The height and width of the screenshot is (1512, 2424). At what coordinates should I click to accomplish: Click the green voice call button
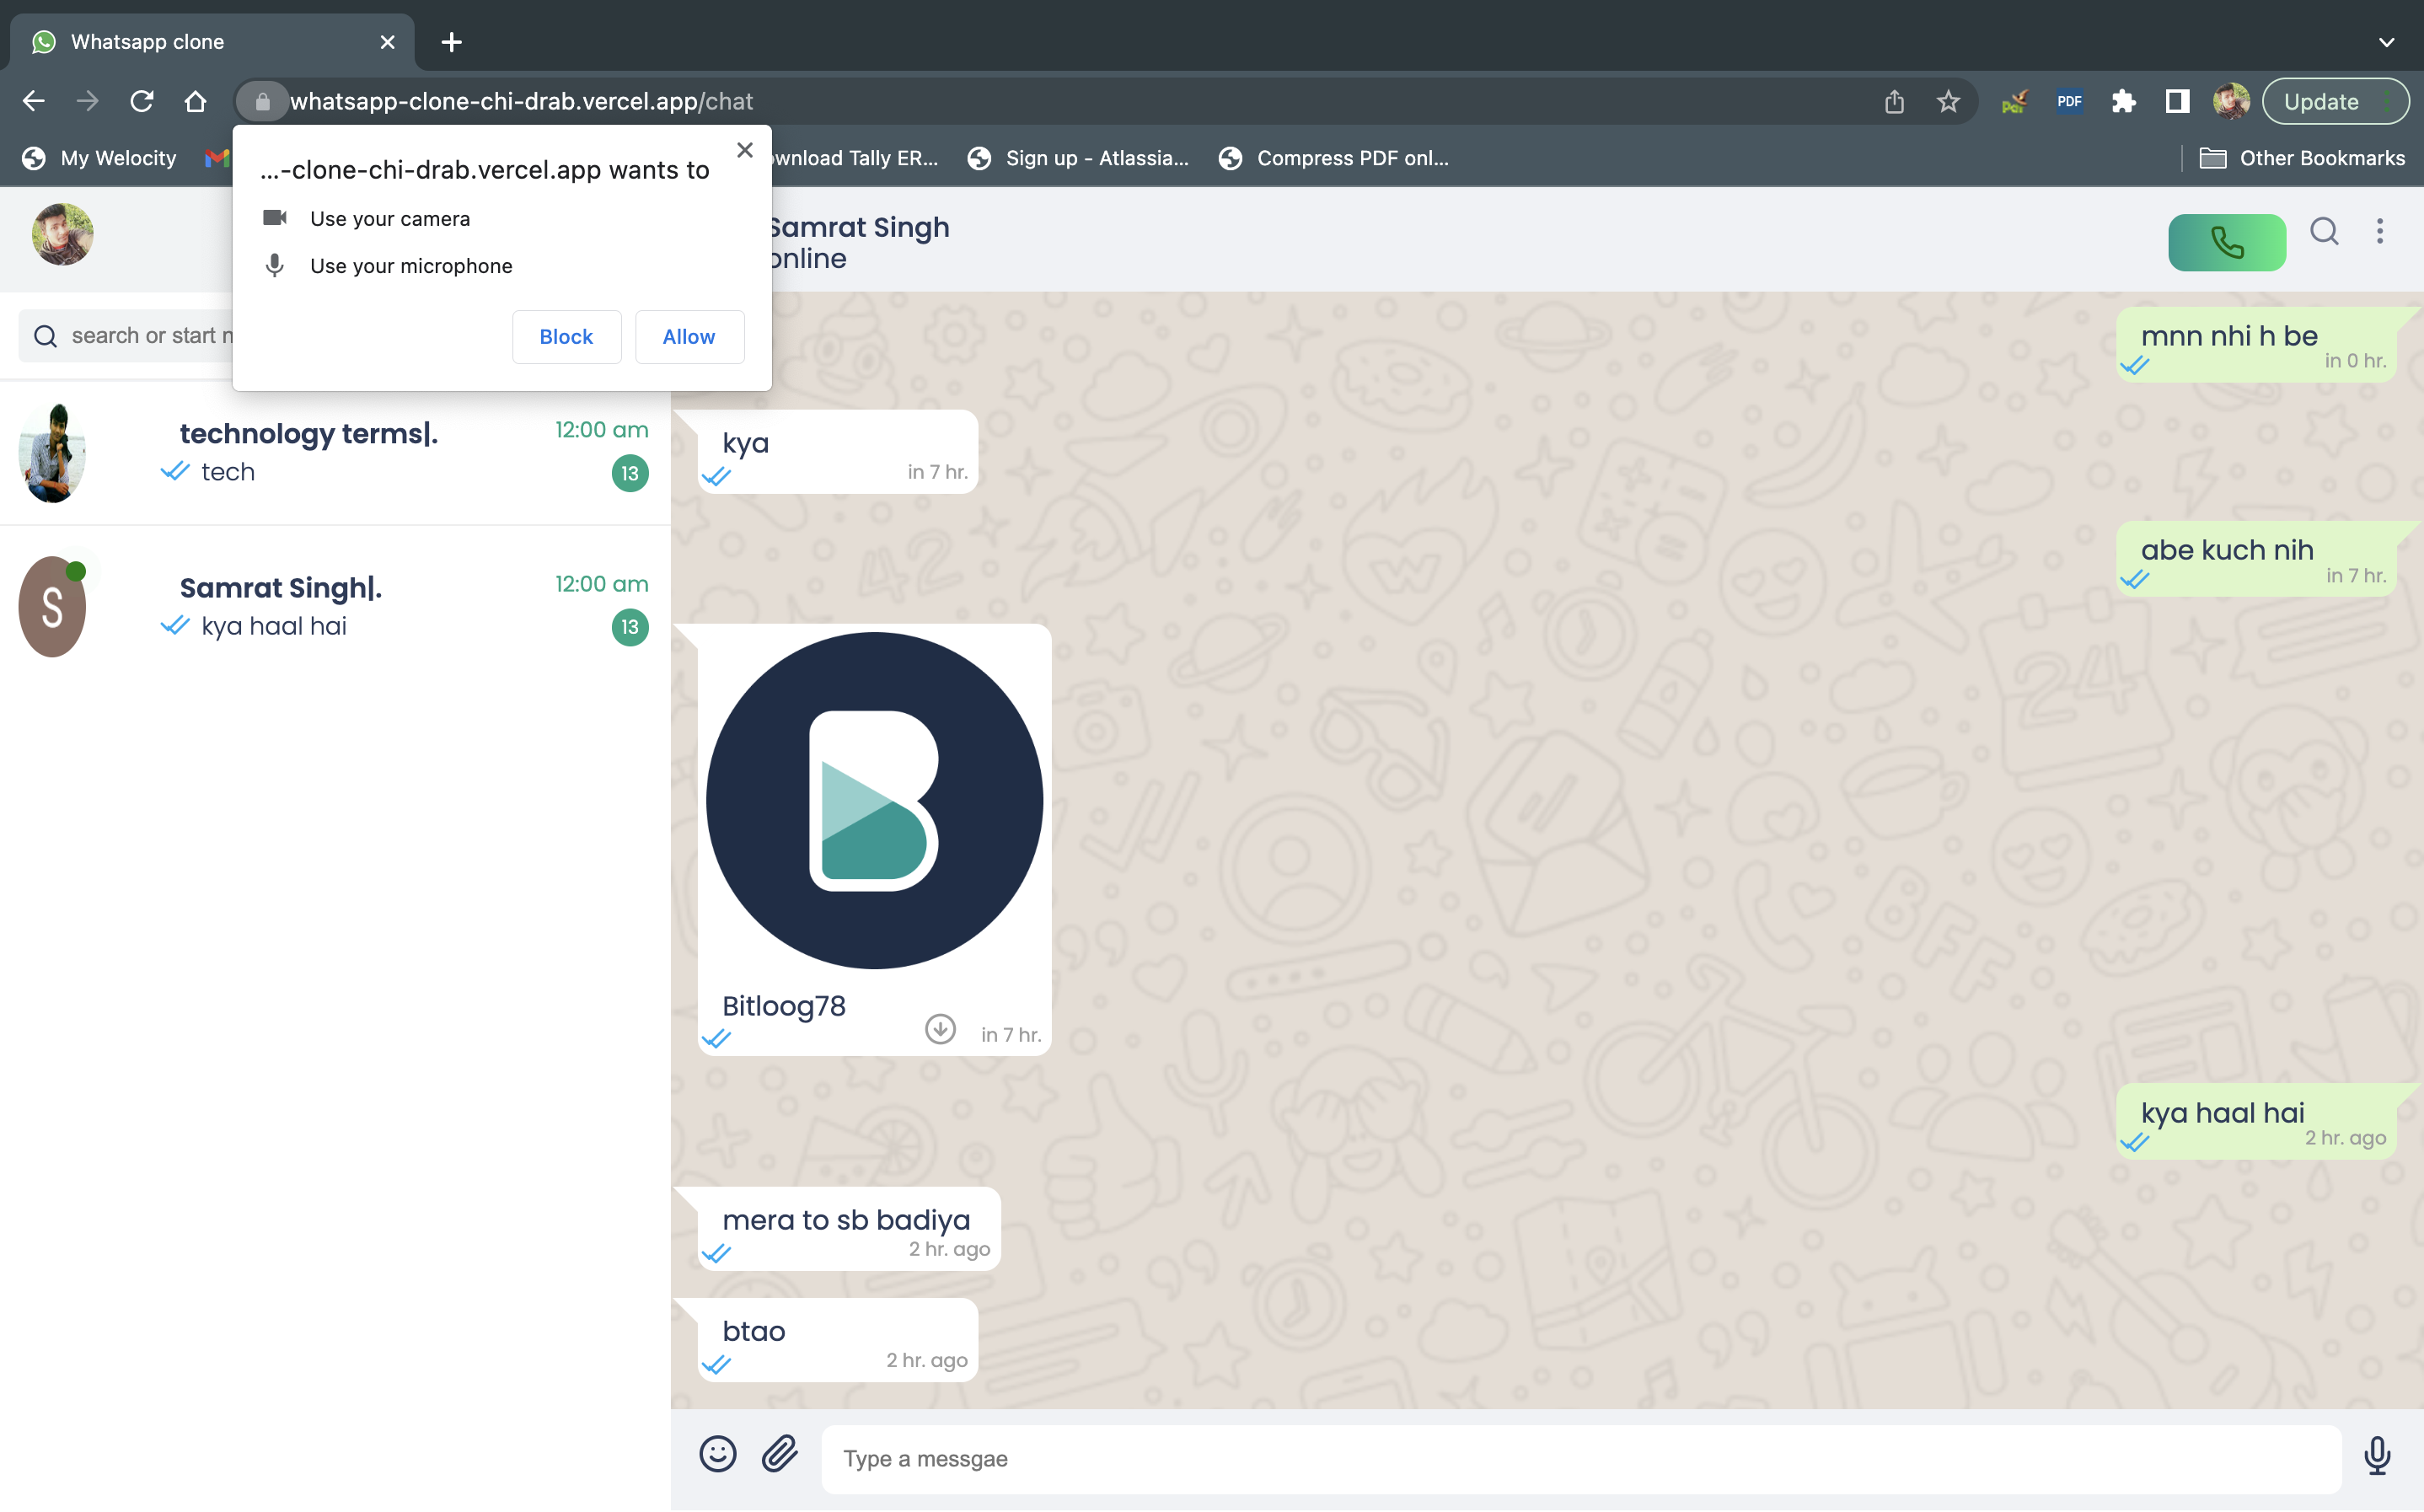(x=2226, y=242)
